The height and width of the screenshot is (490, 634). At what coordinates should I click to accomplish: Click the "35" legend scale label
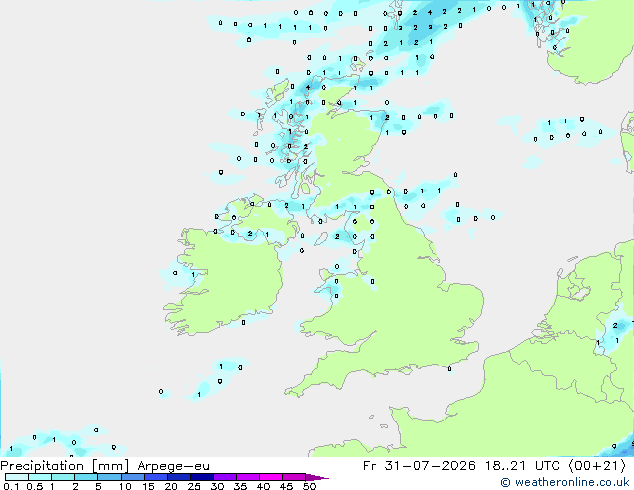point(240,486)
